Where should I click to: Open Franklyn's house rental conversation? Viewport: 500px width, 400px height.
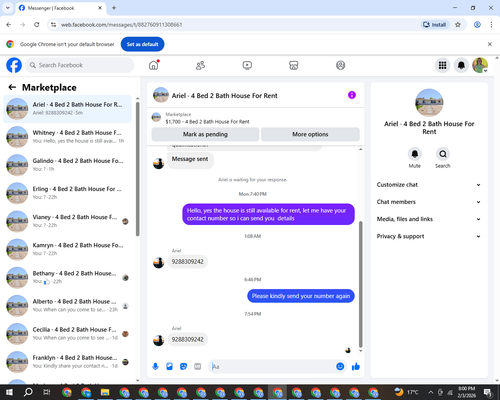[x=68, y=362]
